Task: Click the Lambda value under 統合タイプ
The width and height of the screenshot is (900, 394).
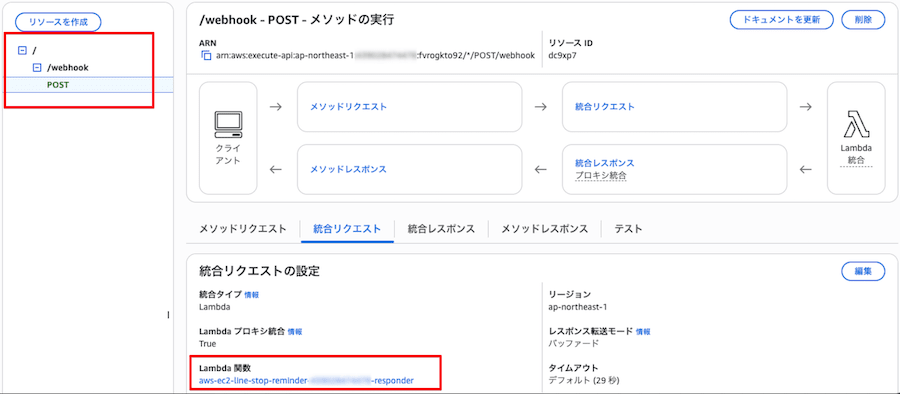Action: point(214,307)
